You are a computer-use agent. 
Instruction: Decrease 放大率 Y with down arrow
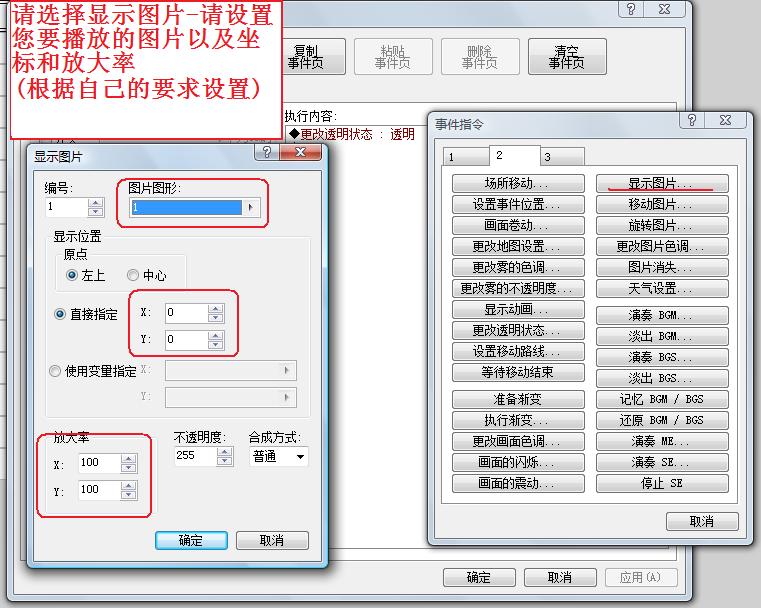128,495
